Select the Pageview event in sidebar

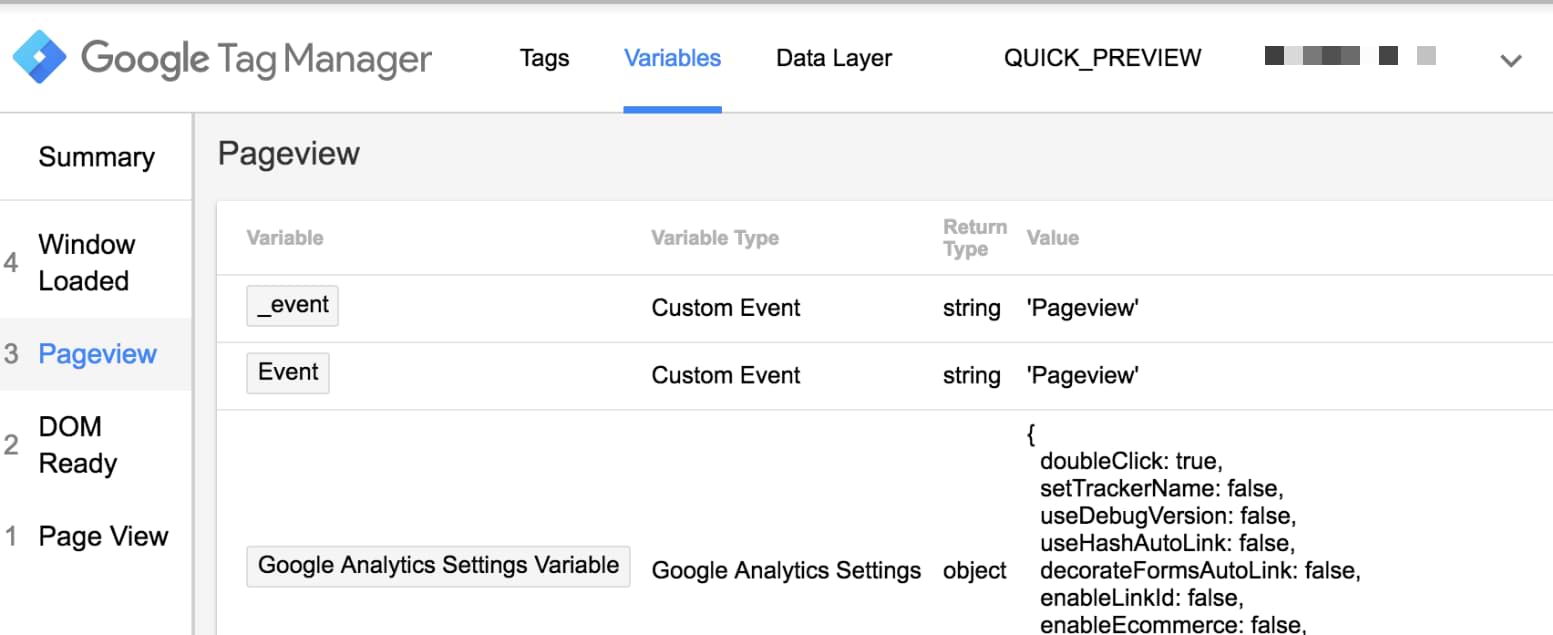tap(96, 354)
